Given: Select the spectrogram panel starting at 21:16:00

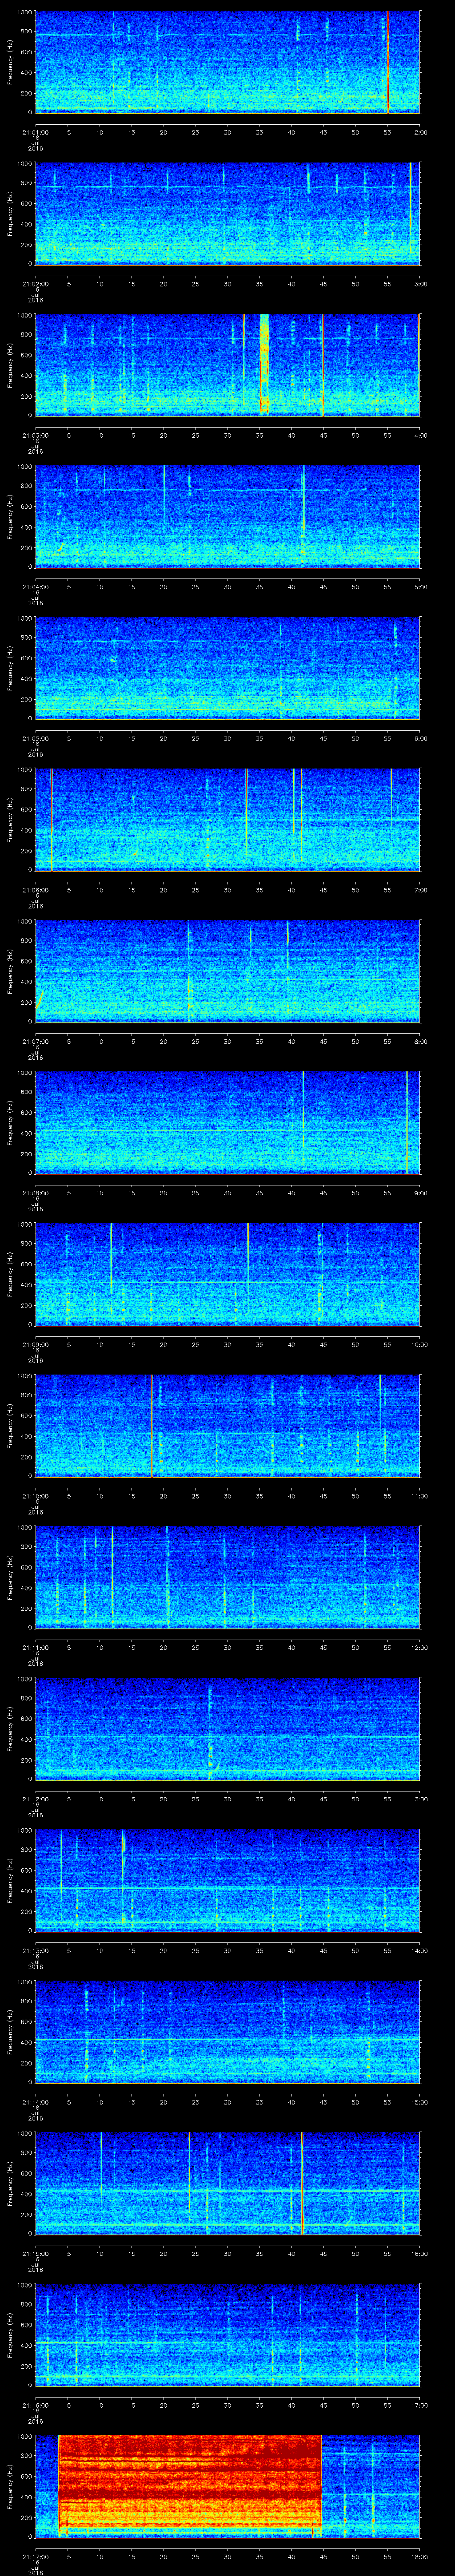Looking at the screenshot, I should (x=228, y=2335).
